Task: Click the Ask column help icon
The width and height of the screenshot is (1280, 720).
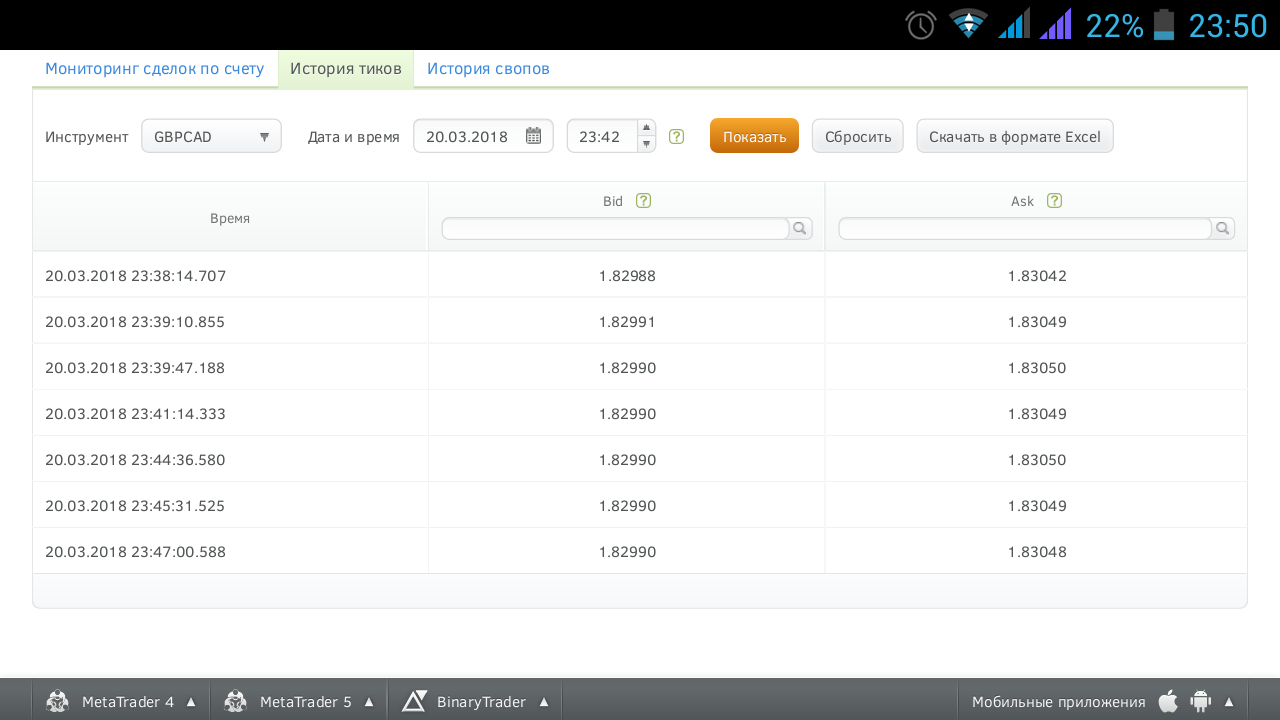Action: 1054,201
